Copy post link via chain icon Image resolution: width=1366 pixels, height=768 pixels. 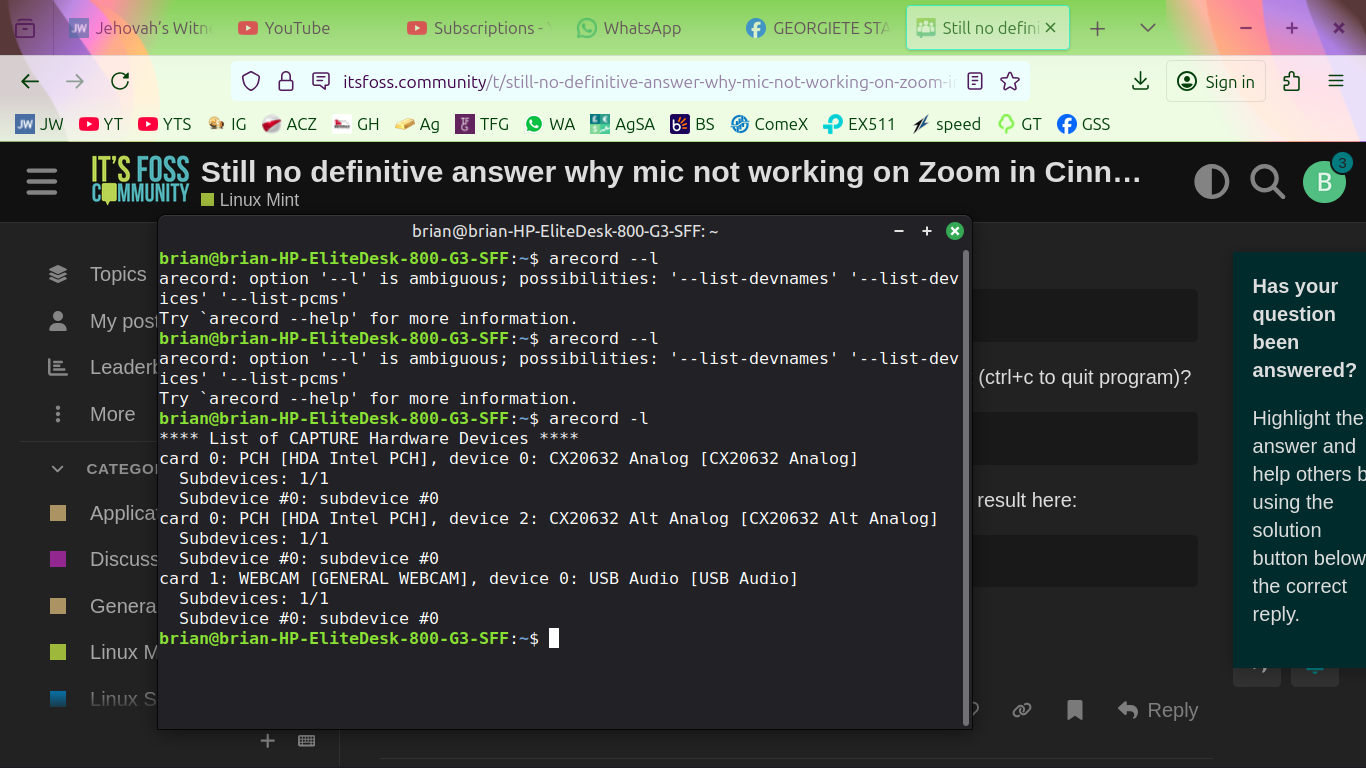pyautogui.click(x=1022, y=710)
